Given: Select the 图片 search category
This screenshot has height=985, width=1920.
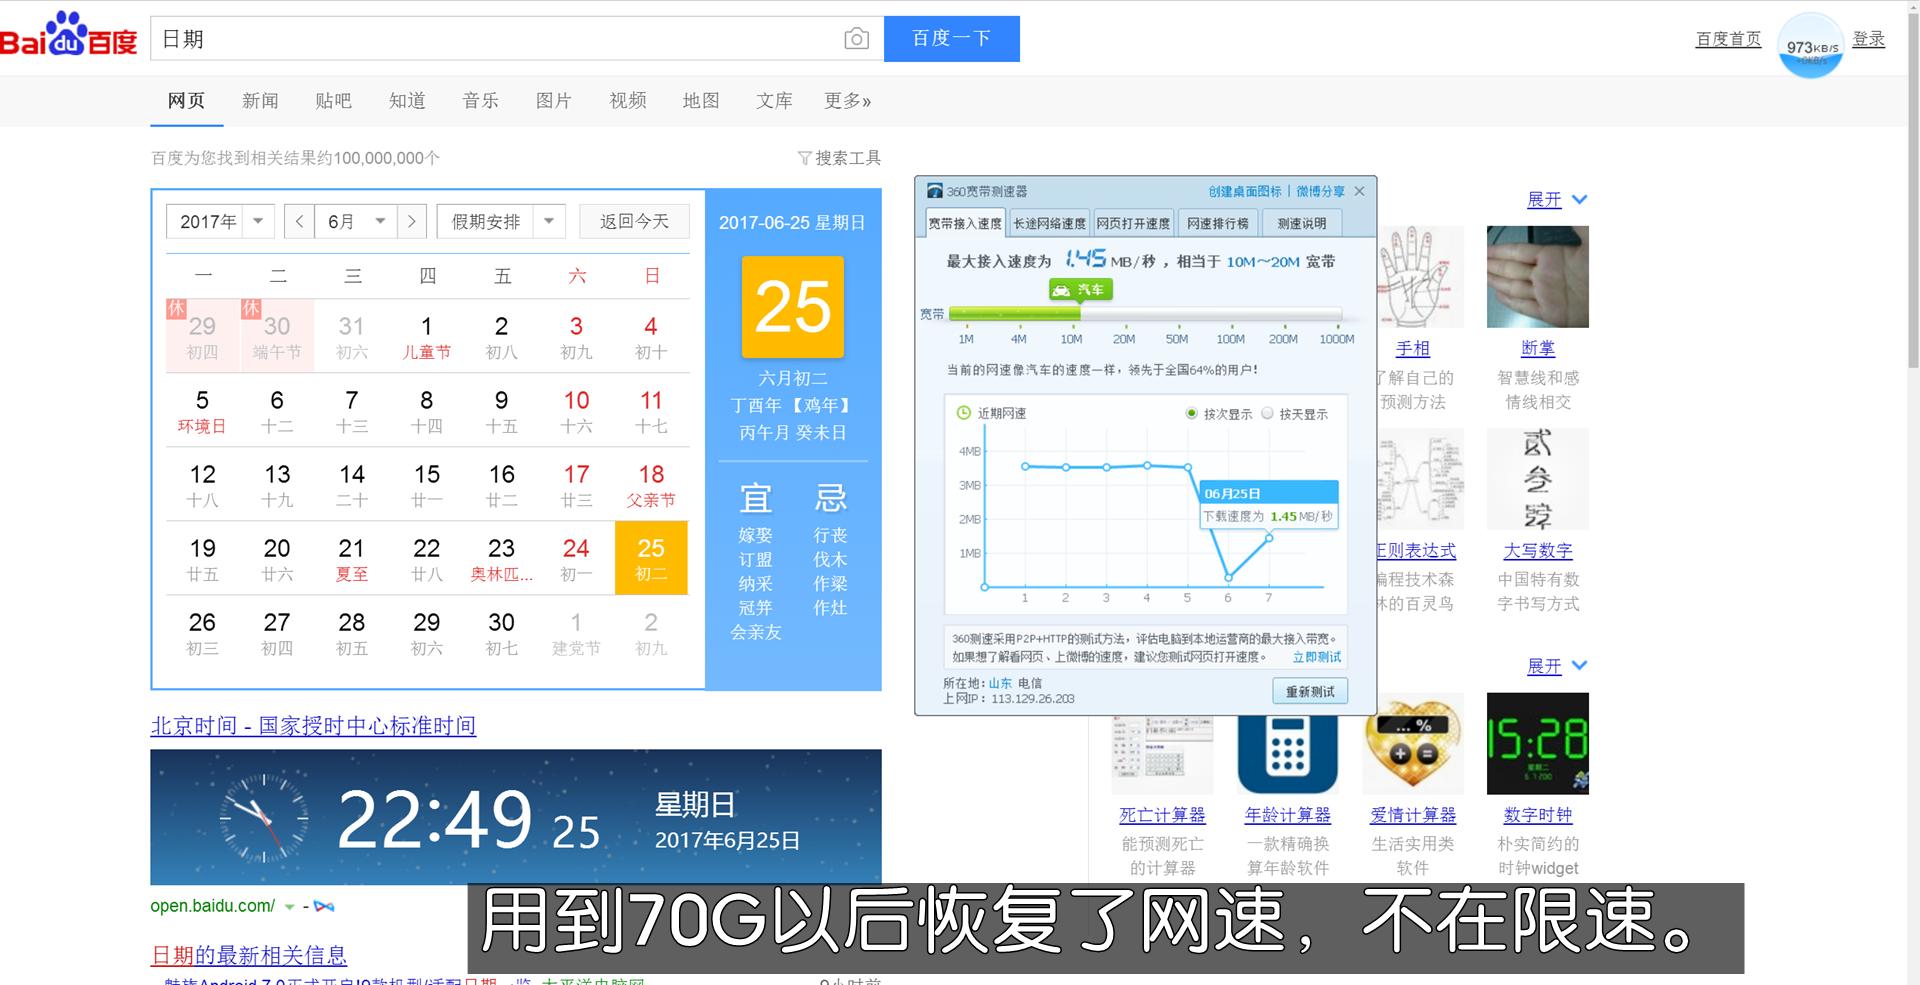Looking at the screenshot, I should point(553,100).
